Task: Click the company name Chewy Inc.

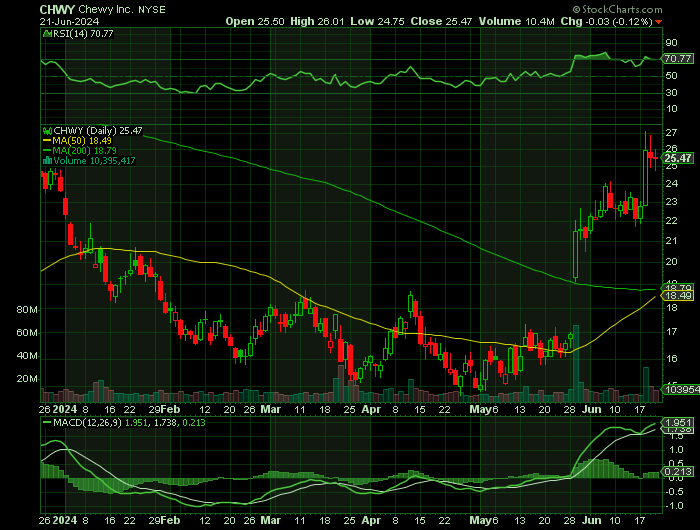Action: click(x=106, y=9)
